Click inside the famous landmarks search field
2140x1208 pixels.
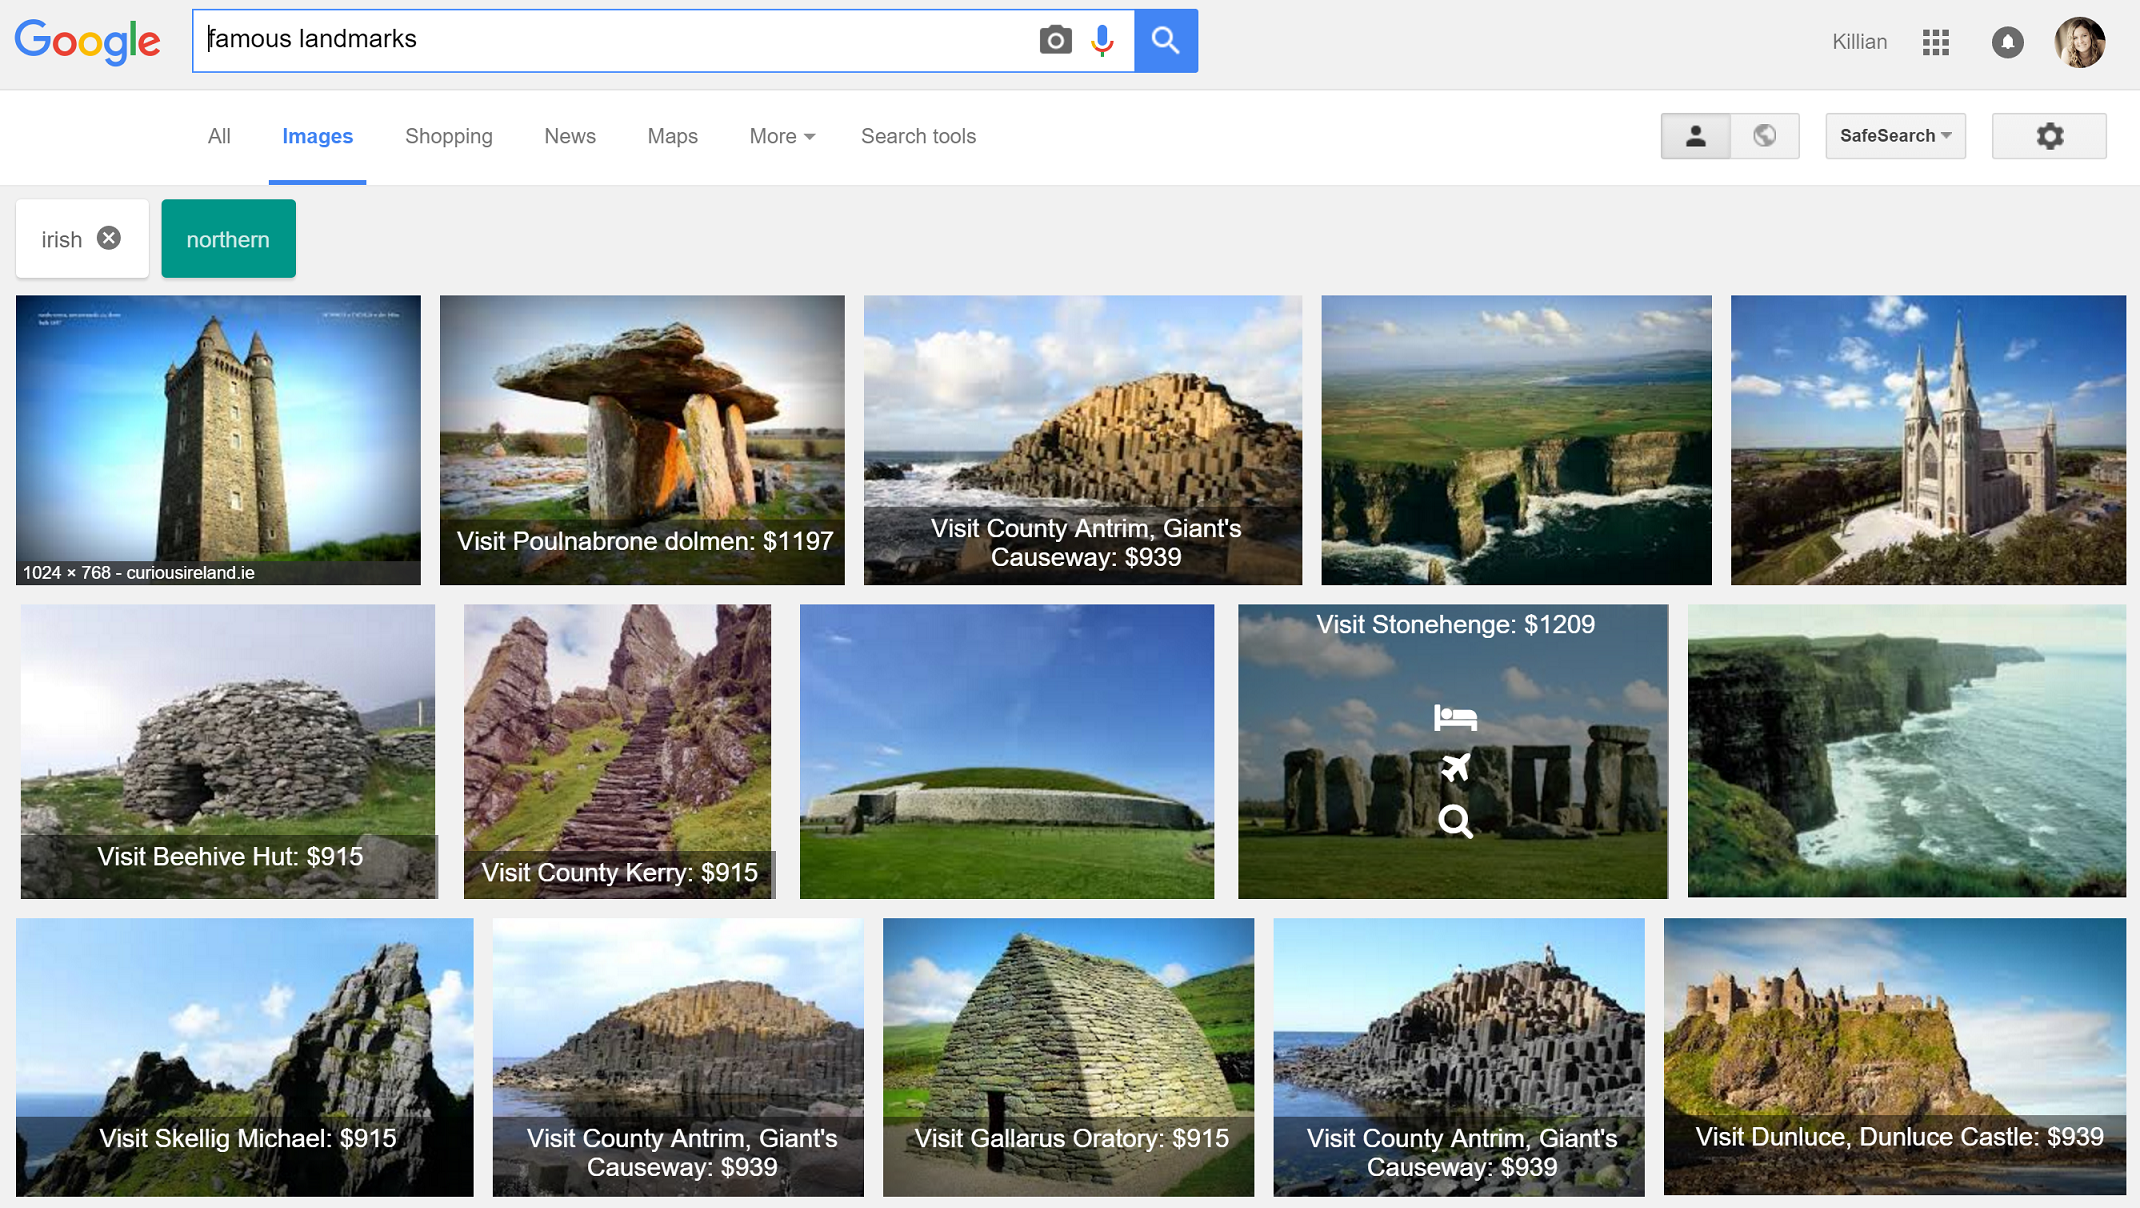[x=610, y=40]
